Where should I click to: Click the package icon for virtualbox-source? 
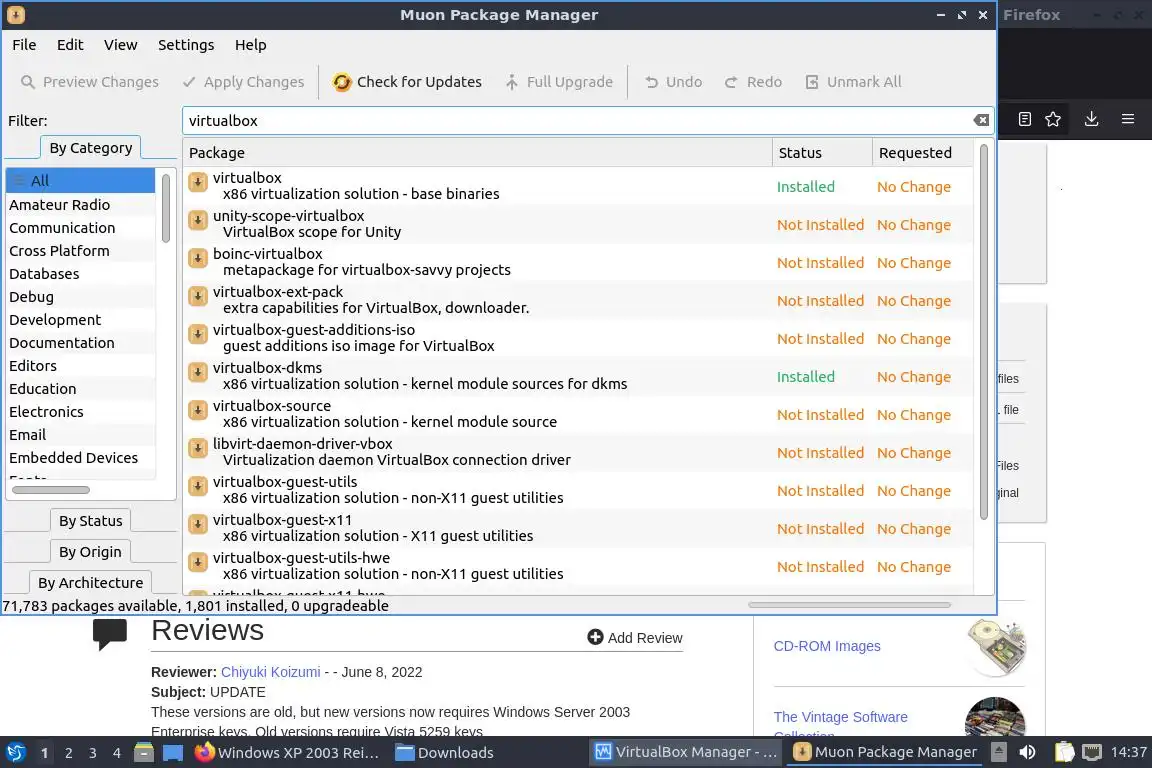click(x=198, y=410)
